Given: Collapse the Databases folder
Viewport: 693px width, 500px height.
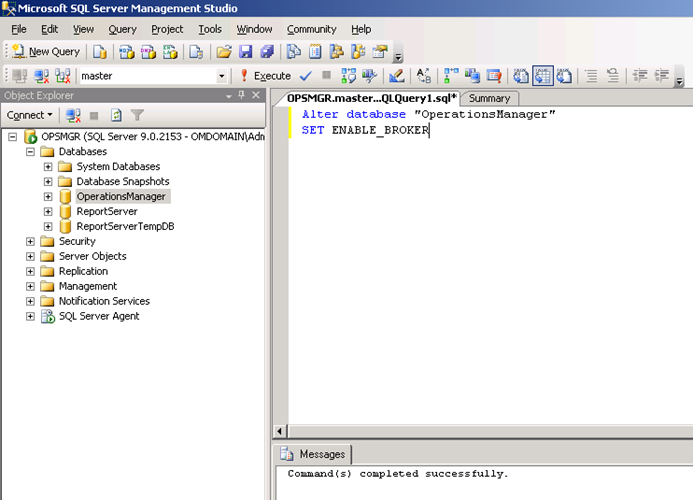Looking at the screenshot, I should coord(30,152).
